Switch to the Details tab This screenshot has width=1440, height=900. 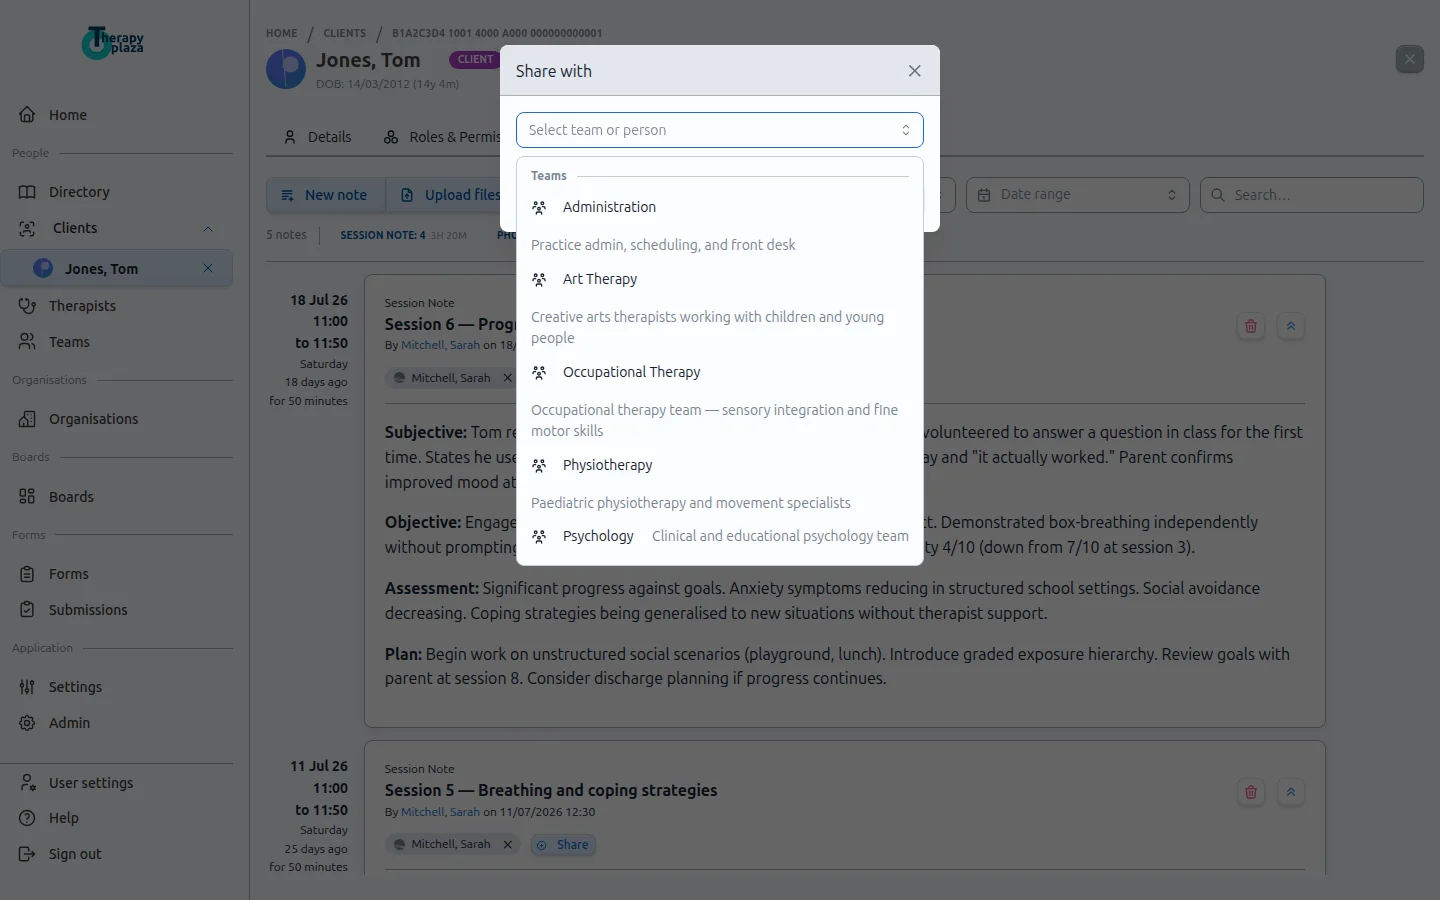tap(317, 137)
